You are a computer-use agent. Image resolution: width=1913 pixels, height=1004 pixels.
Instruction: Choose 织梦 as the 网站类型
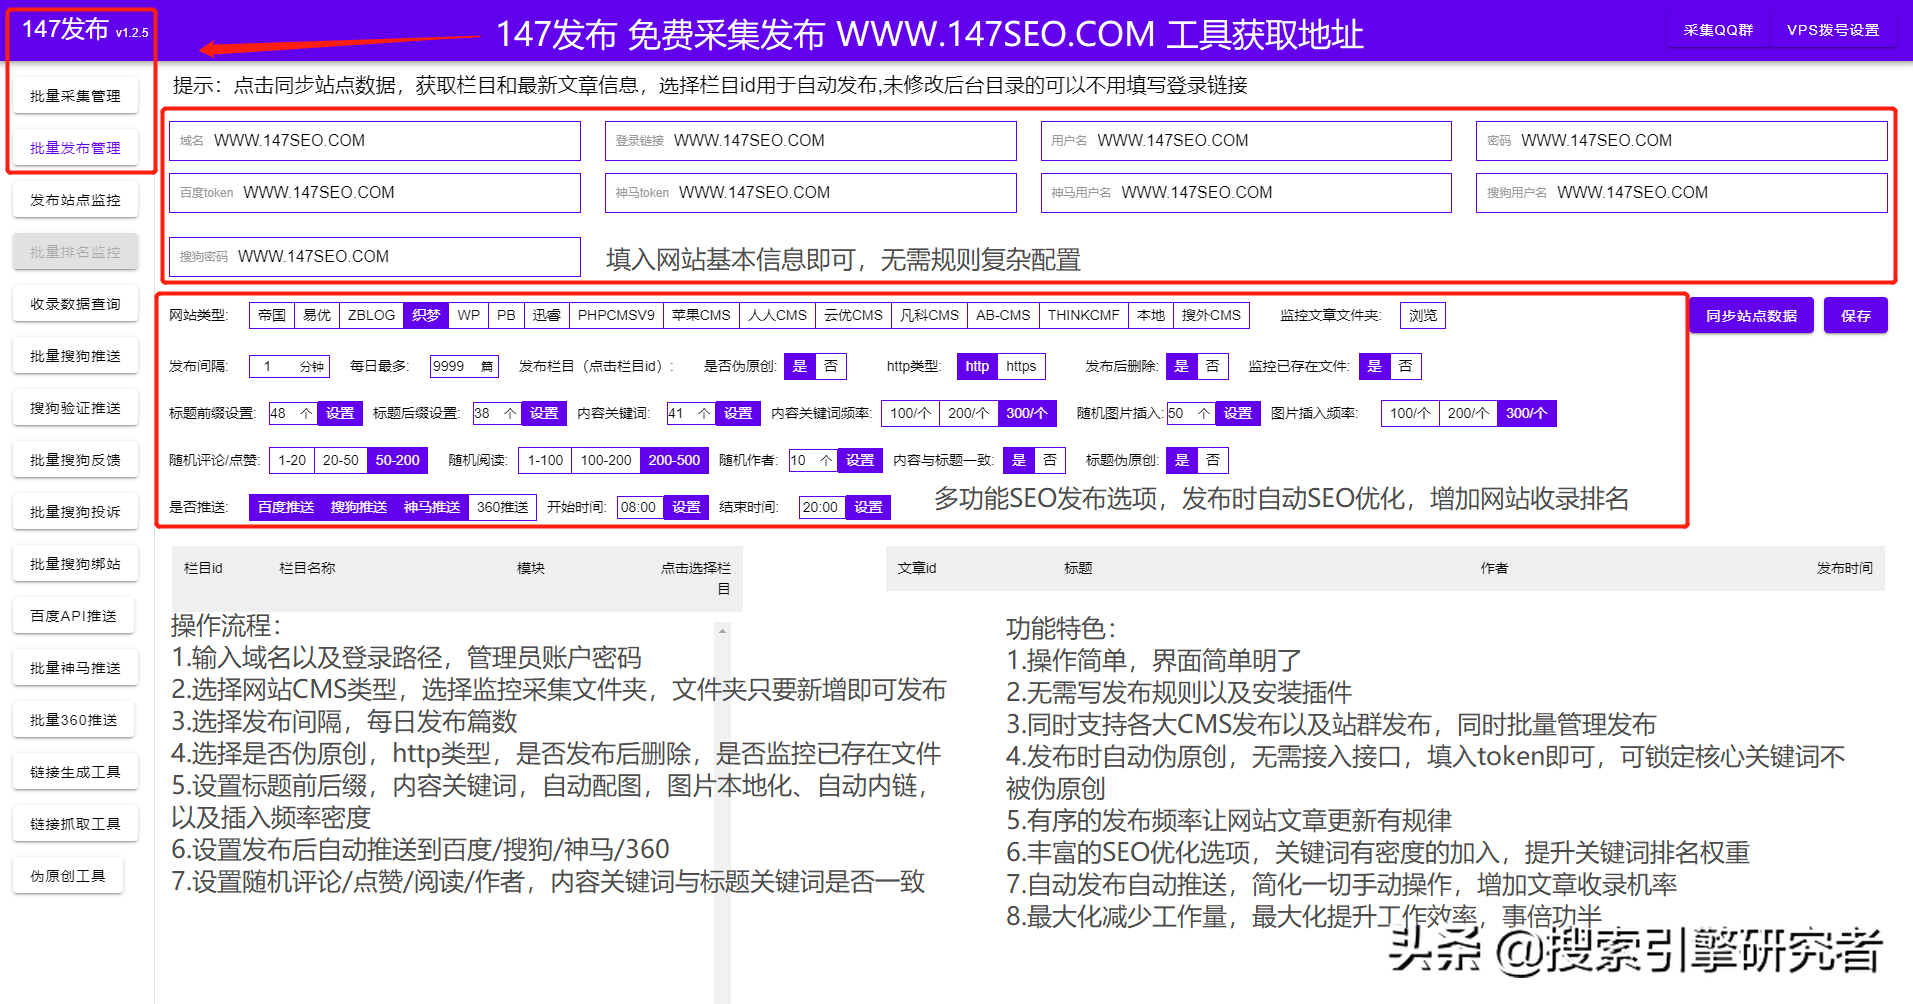click(426, 315)
